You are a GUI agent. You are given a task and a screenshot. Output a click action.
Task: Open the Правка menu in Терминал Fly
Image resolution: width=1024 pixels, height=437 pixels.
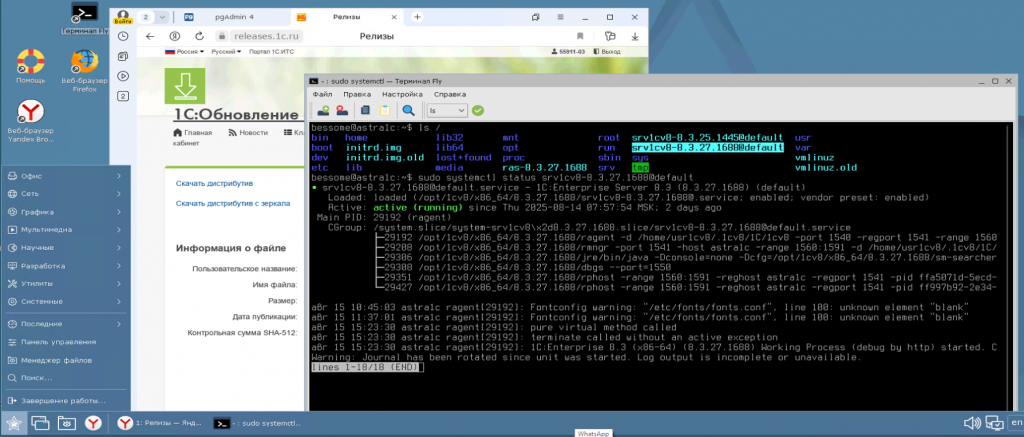point(357,94)
